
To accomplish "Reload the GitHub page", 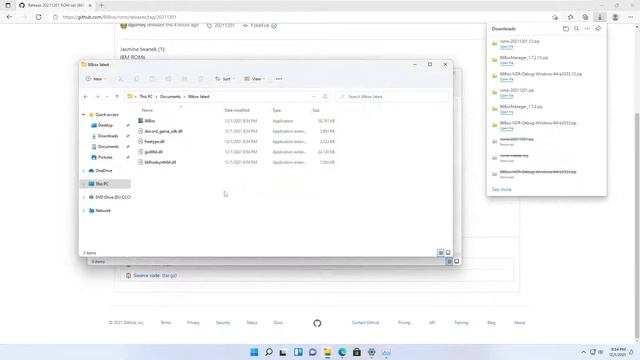I will pyautogui.click(x=38, y=17).
